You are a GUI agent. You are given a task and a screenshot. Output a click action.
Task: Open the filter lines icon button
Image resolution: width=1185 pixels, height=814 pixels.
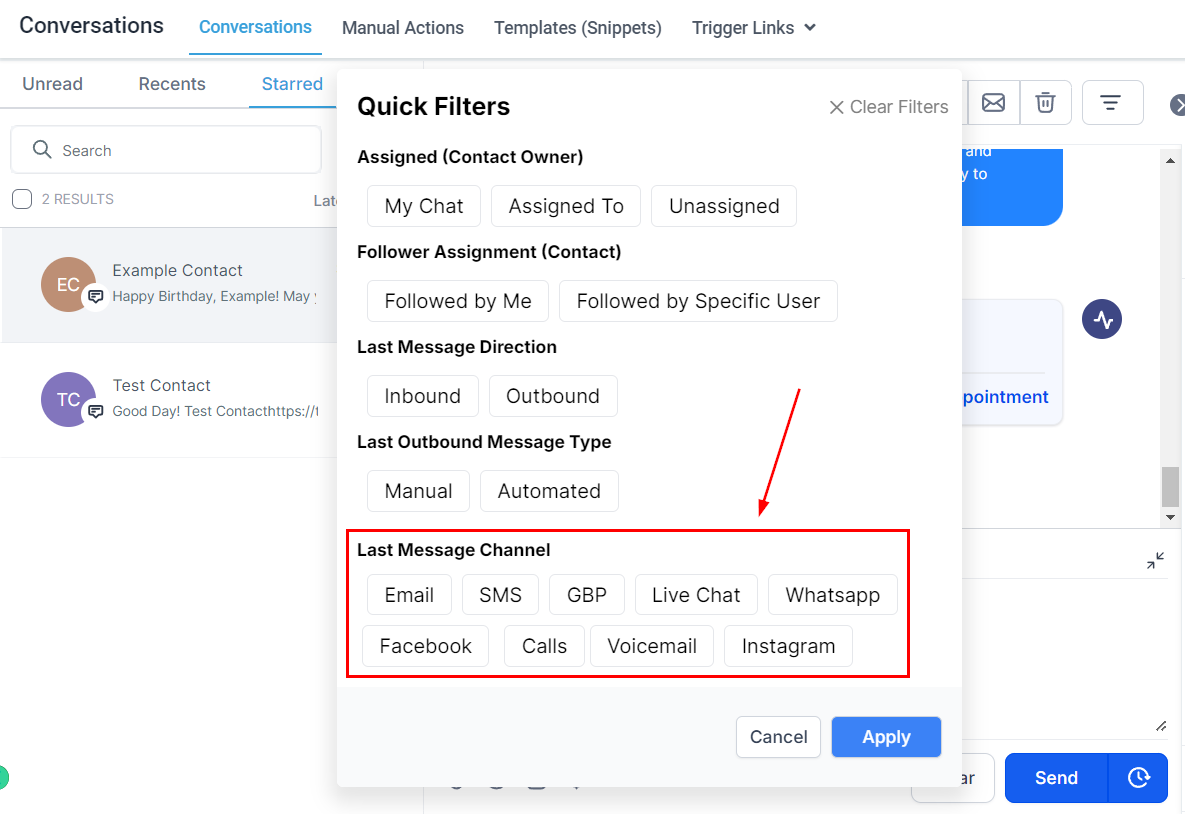click(x=1112, y=102)
